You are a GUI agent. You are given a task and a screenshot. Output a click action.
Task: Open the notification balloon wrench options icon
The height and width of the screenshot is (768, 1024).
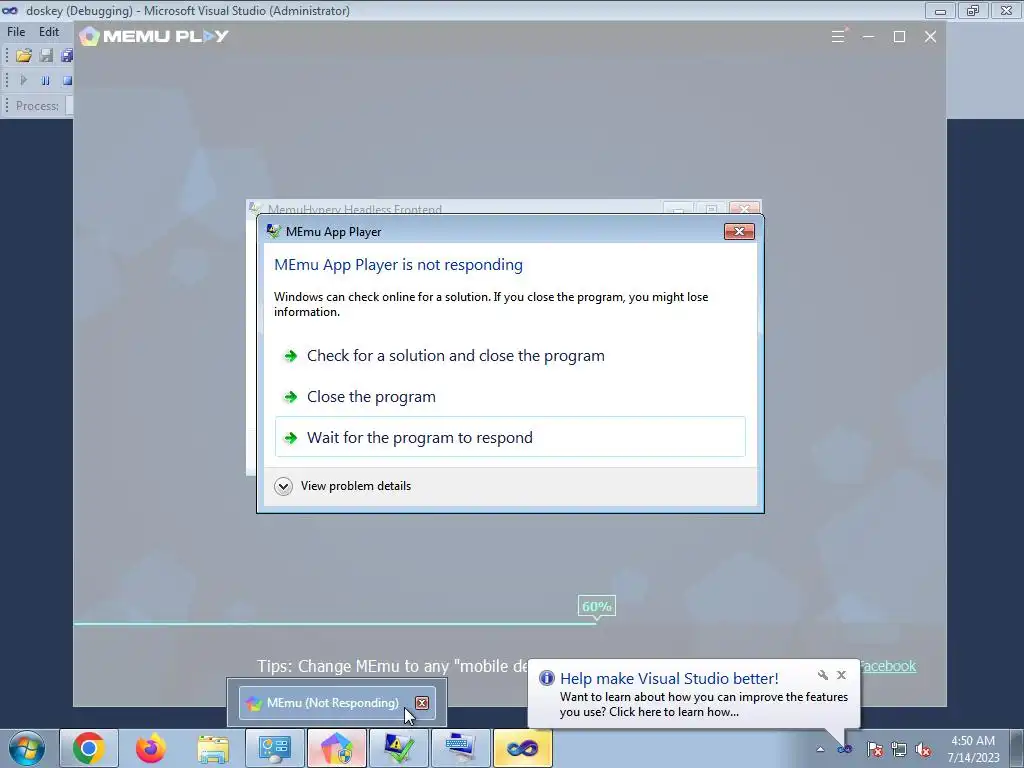[x=823, y=675]
